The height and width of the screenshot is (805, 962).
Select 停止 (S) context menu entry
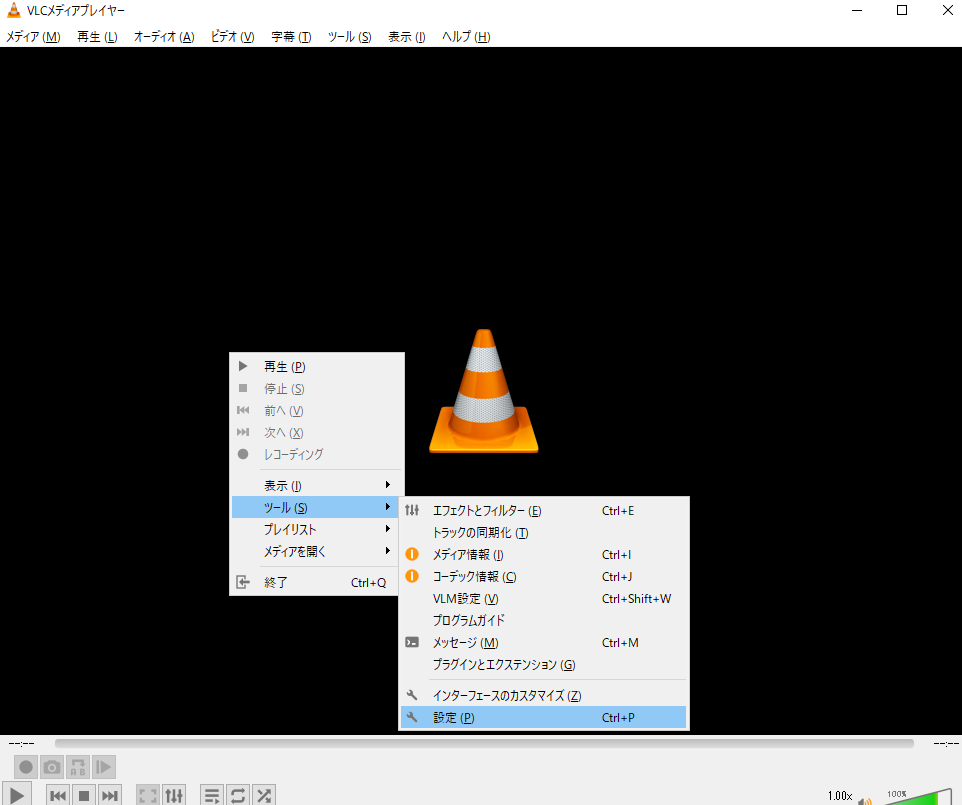tap(316, 388)
